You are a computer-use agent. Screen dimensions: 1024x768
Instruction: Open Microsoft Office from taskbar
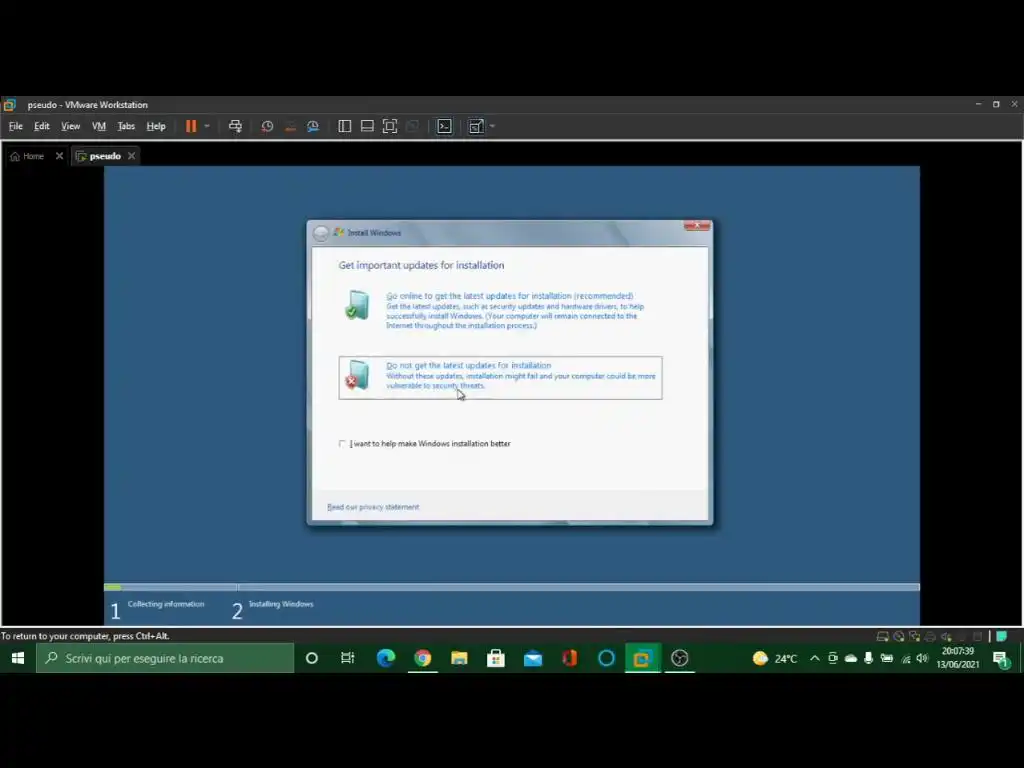click(x=569, y=658)
